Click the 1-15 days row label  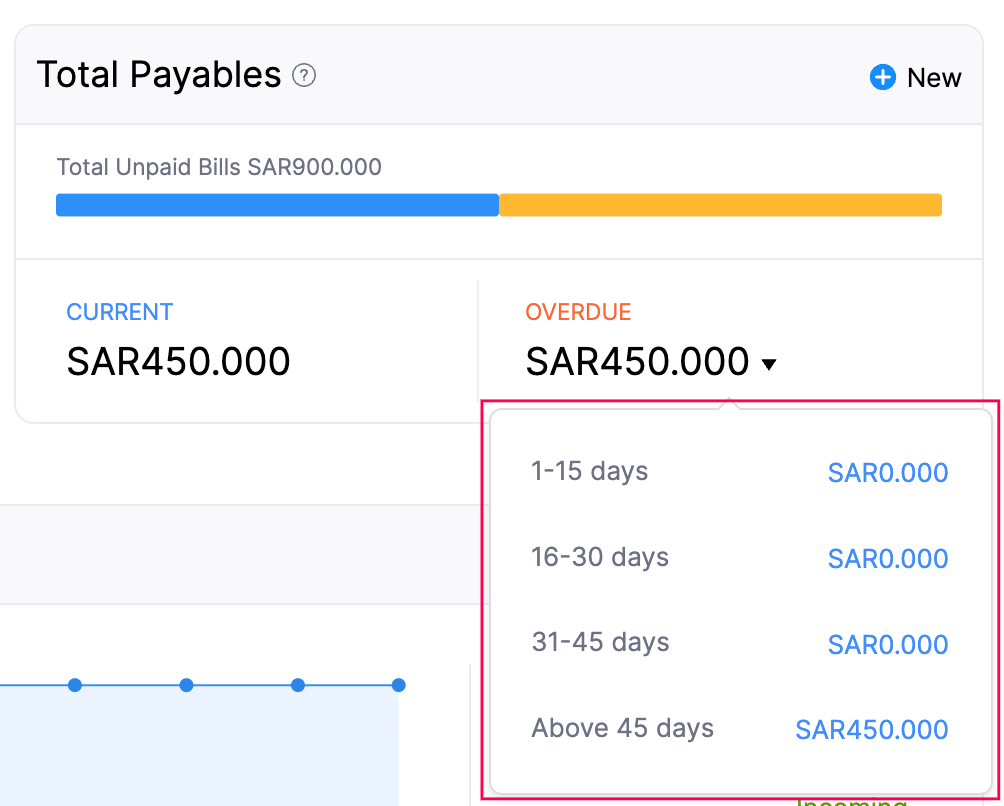tap(589, 471)
